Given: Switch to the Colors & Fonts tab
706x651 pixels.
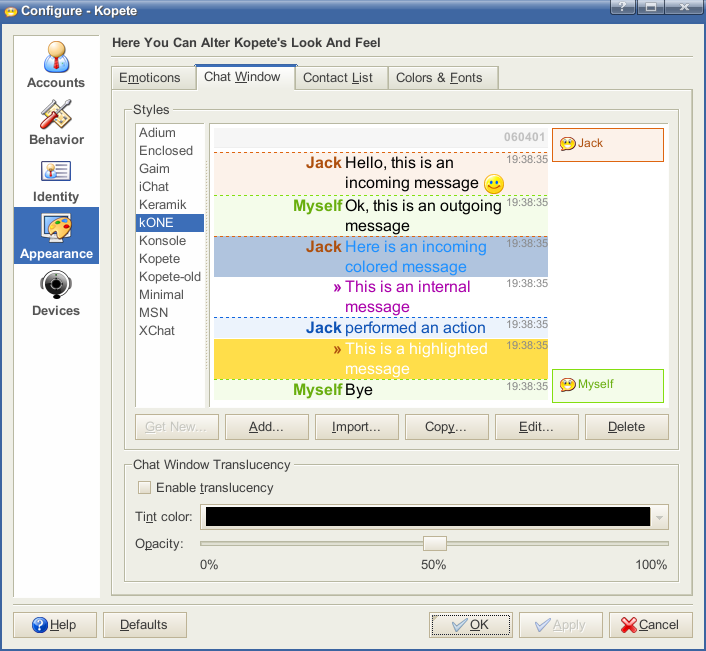Looking at the screenshot, I should pyautogui.click(x=443, y=78).
